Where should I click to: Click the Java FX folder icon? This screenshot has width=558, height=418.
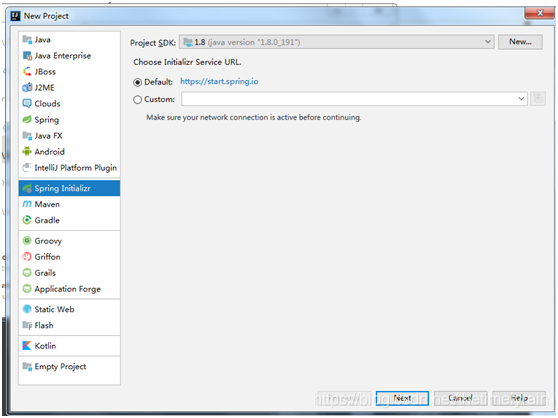coord(27,136)
